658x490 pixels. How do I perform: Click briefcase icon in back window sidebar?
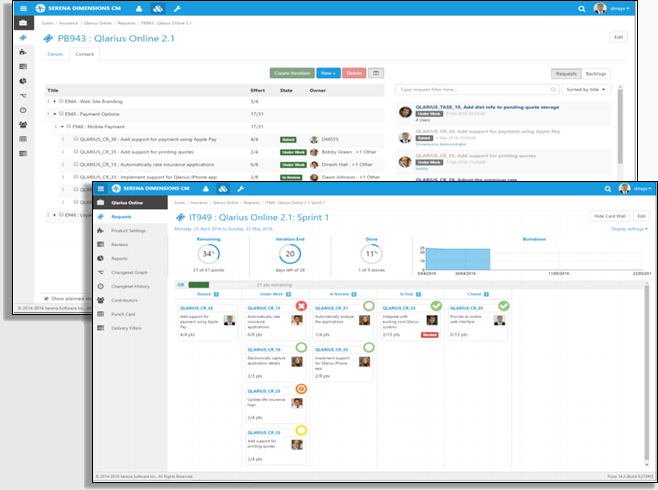coord(23,23)
